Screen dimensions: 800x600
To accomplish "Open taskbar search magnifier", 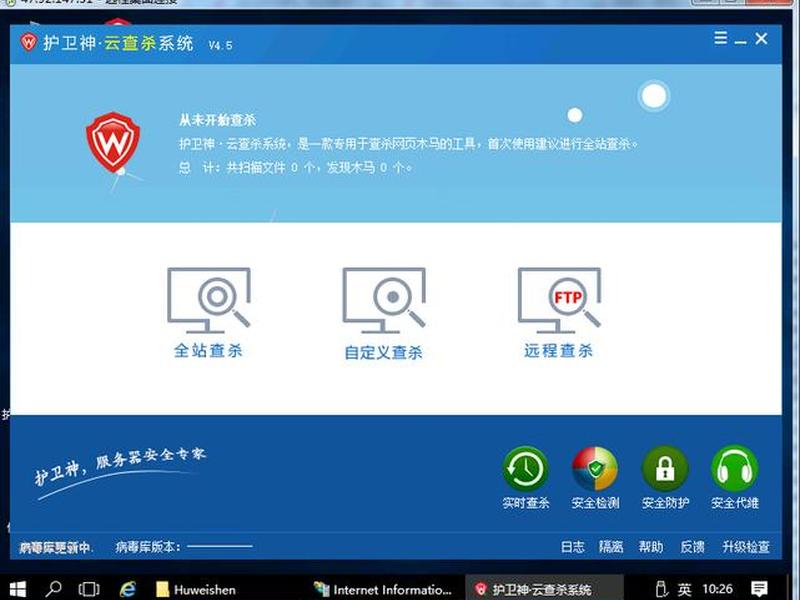I will point(53,589).
